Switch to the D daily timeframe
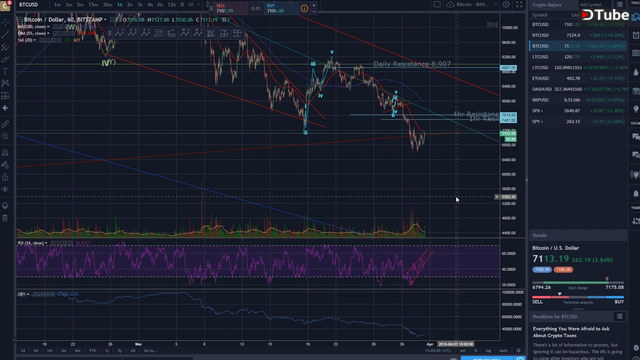Image resolution: width=640 pixels, height=360 pixels. 182,4
